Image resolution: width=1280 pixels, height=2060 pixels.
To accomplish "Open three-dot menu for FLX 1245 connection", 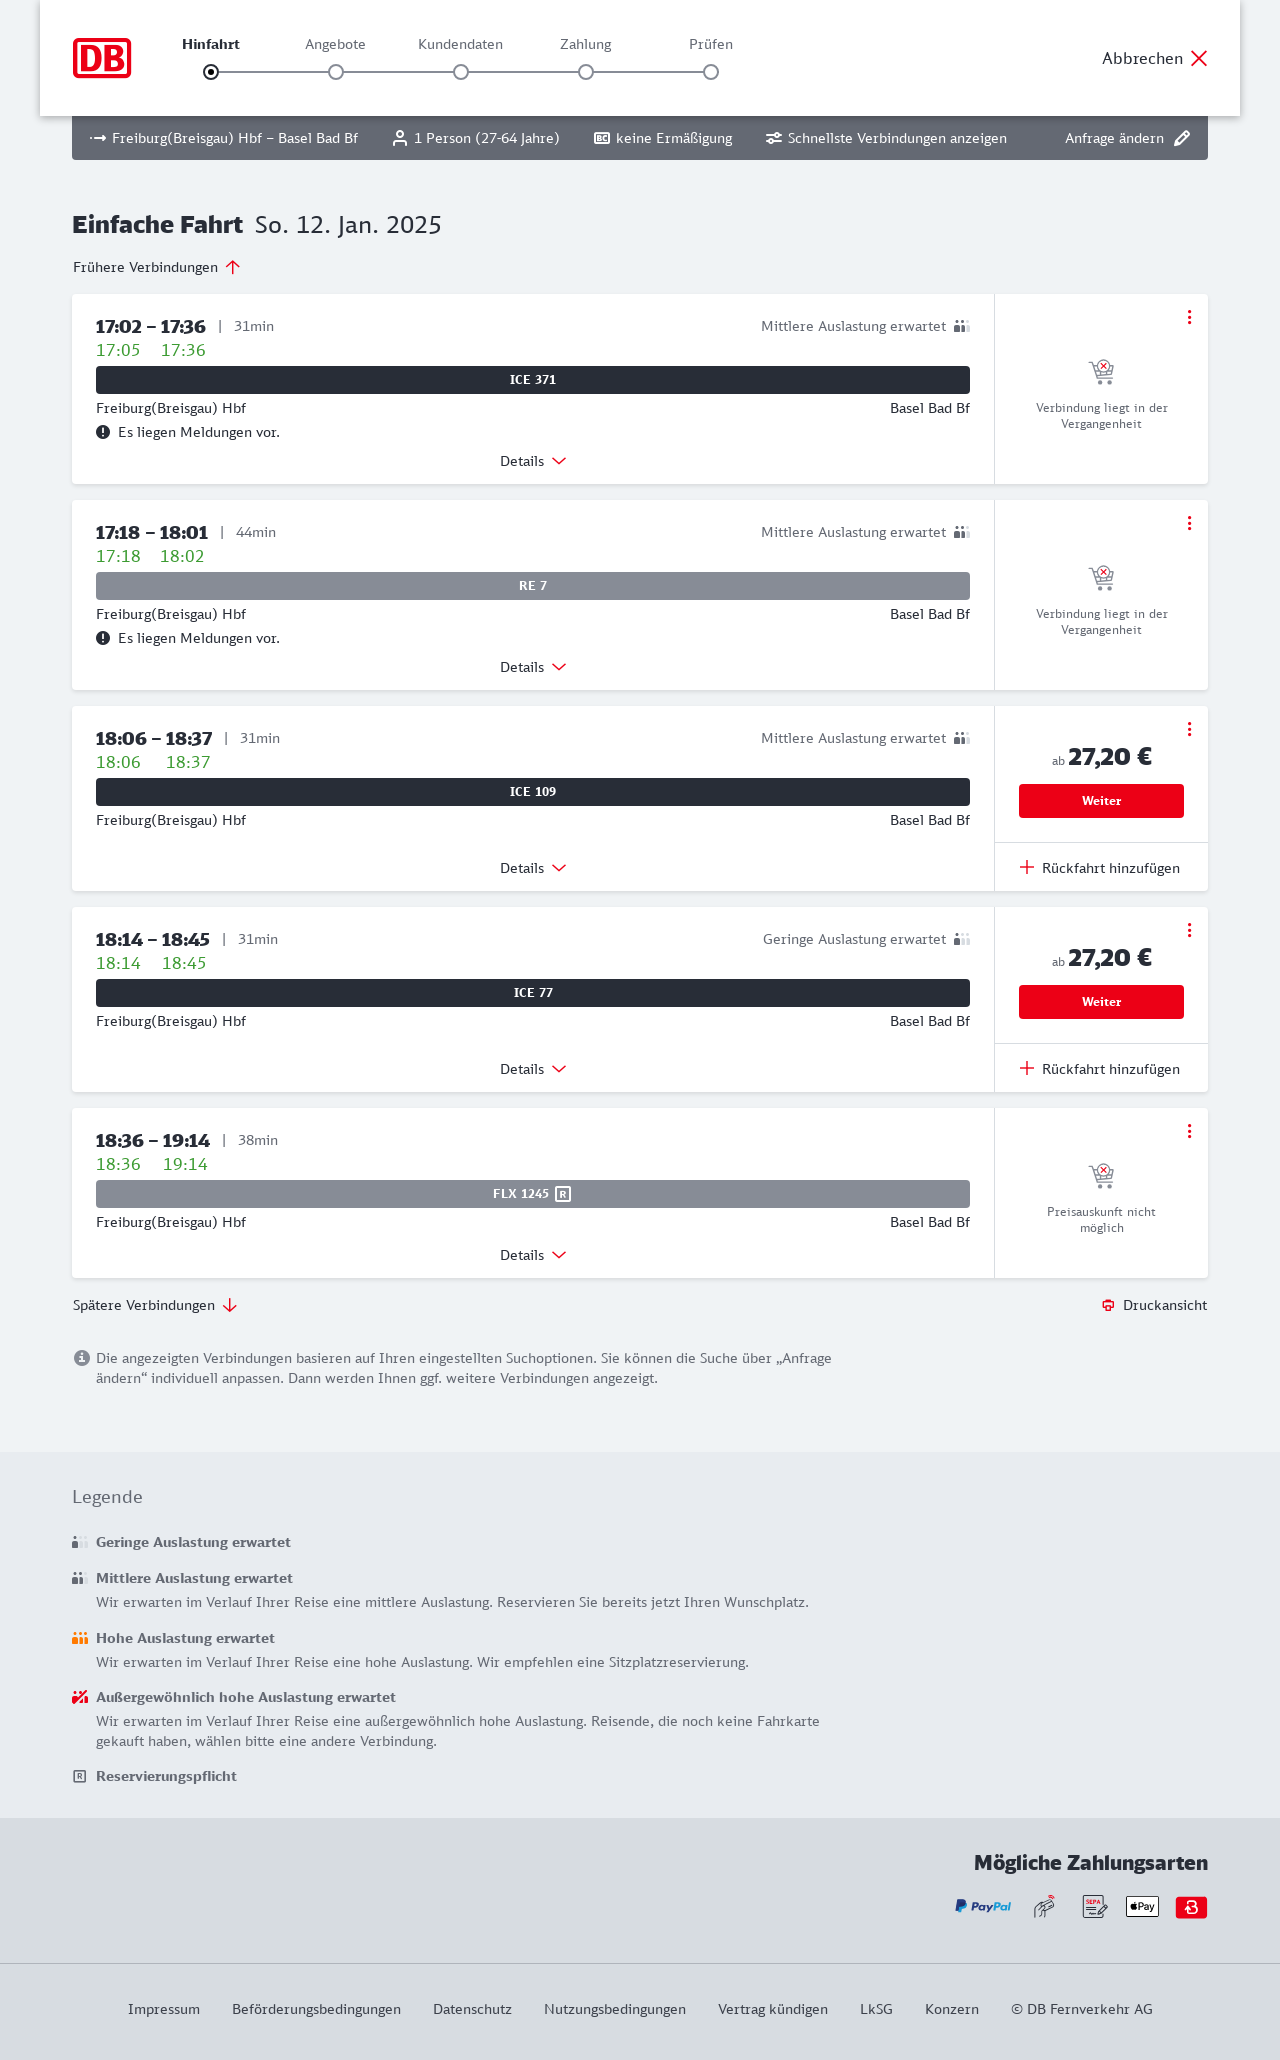I will tap(1189, 1131).
